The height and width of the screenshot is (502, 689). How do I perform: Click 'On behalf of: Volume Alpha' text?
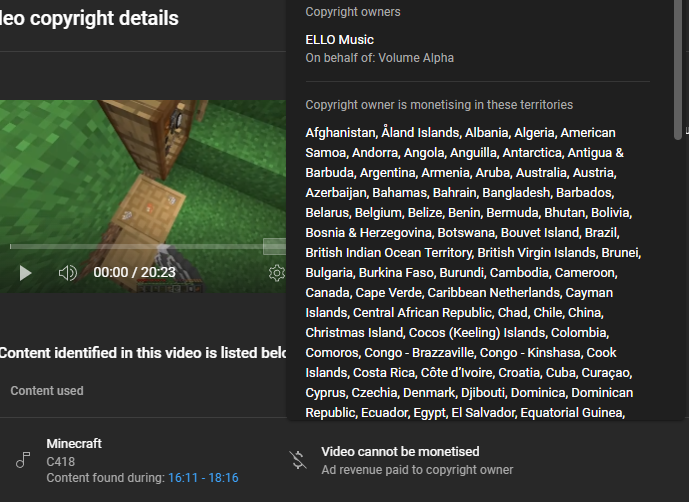[379, 58]
